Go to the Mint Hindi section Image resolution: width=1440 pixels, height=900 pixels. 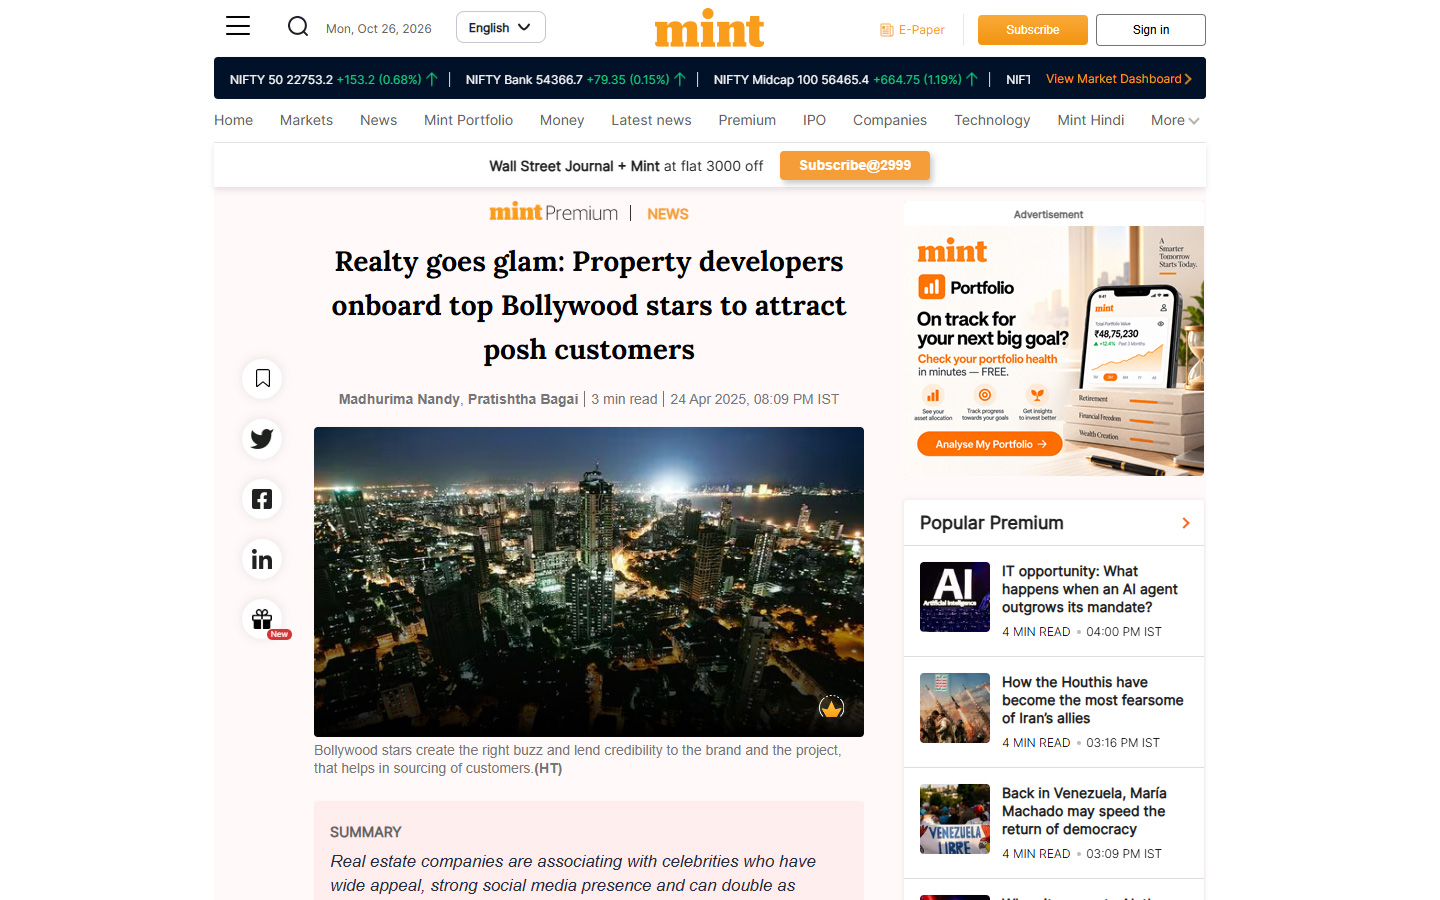1091,120
